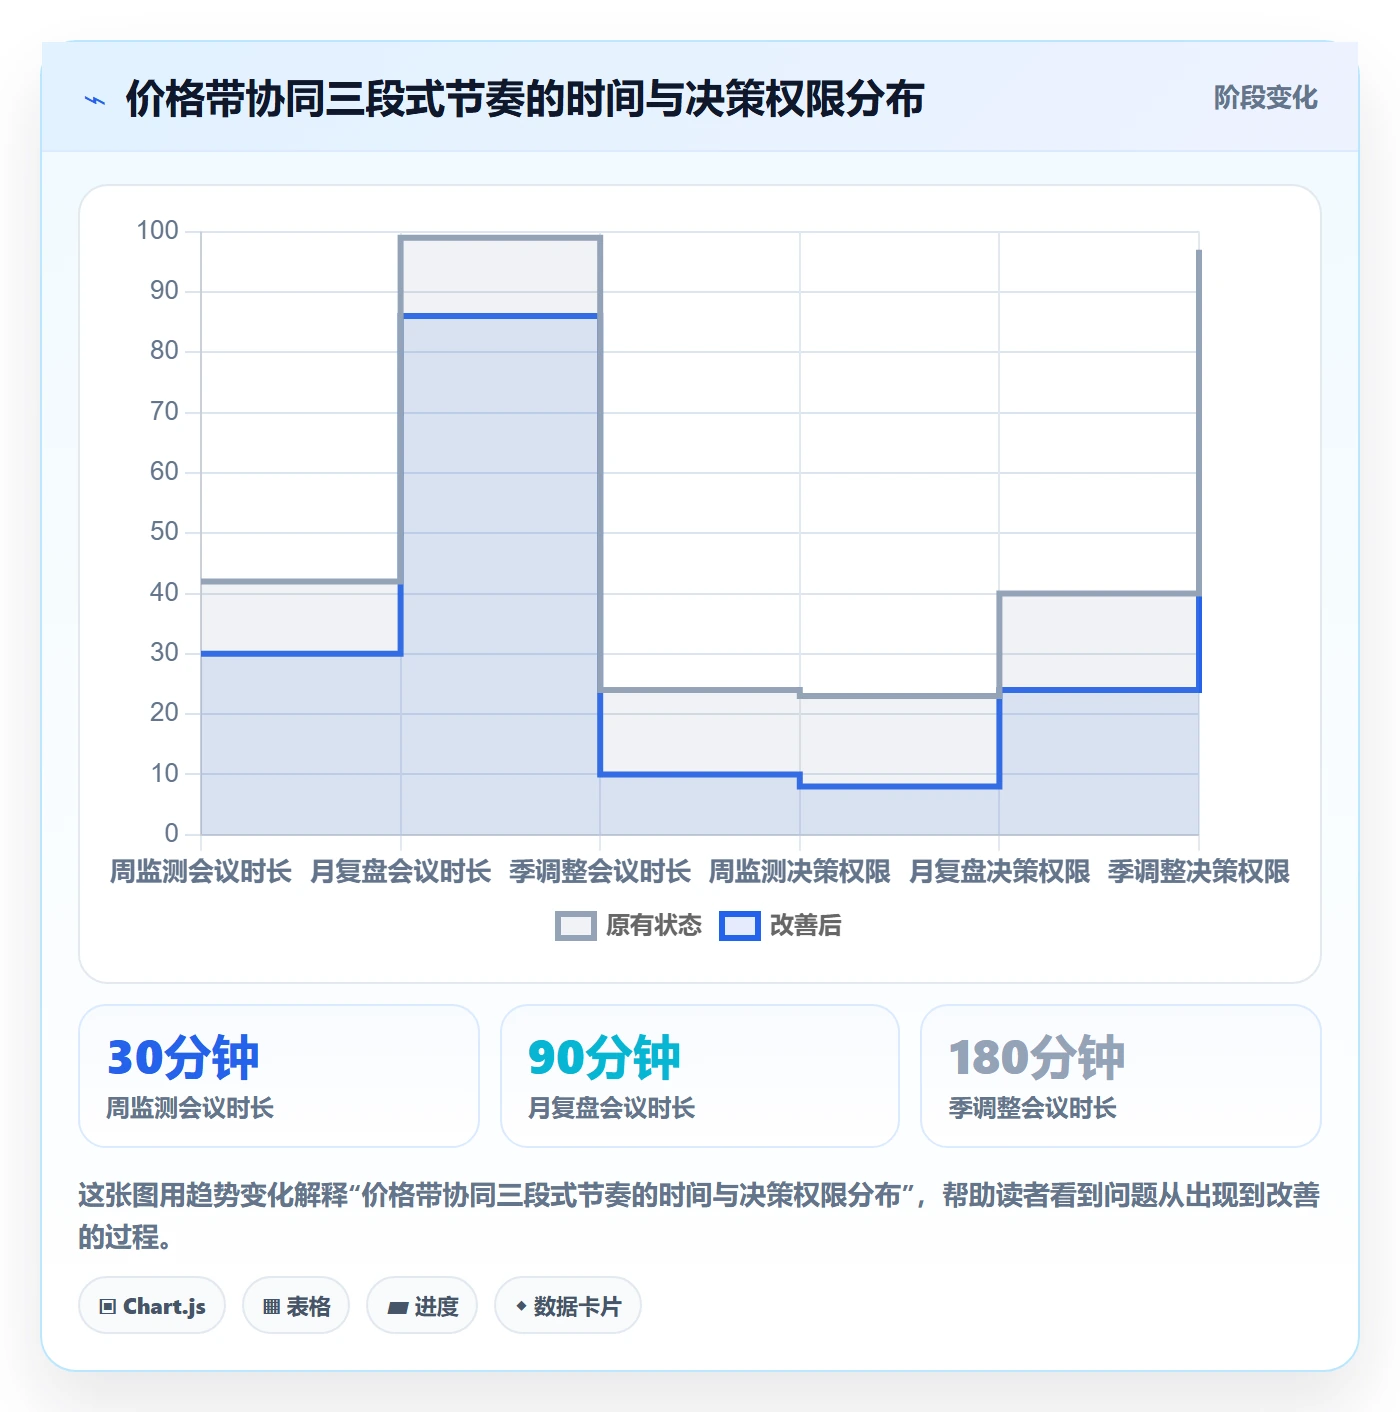Click the diamond icon in 数据卡片 tag
The height and width of the screenshot is (1412, 1400).
pos(521,1306)
